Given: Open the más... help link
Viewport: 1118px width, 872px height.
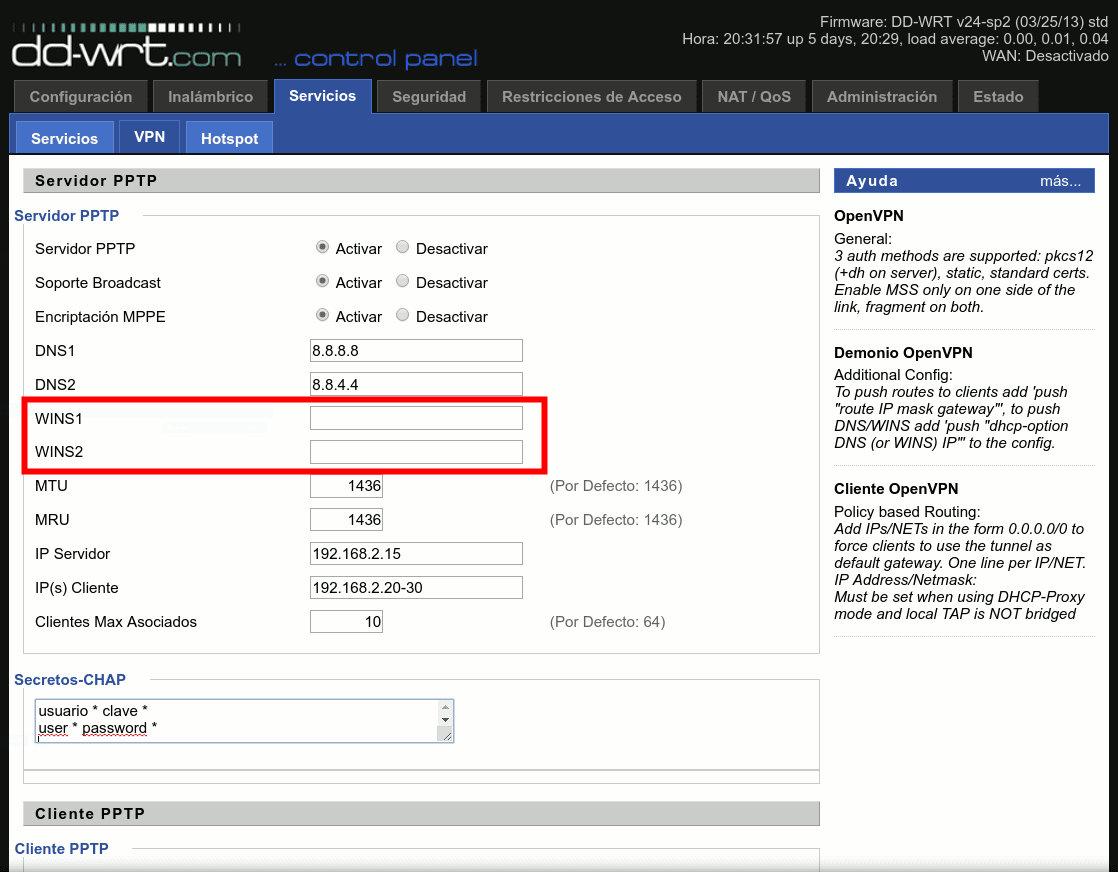Looking at the screenshot, I should click(1060, 181).
